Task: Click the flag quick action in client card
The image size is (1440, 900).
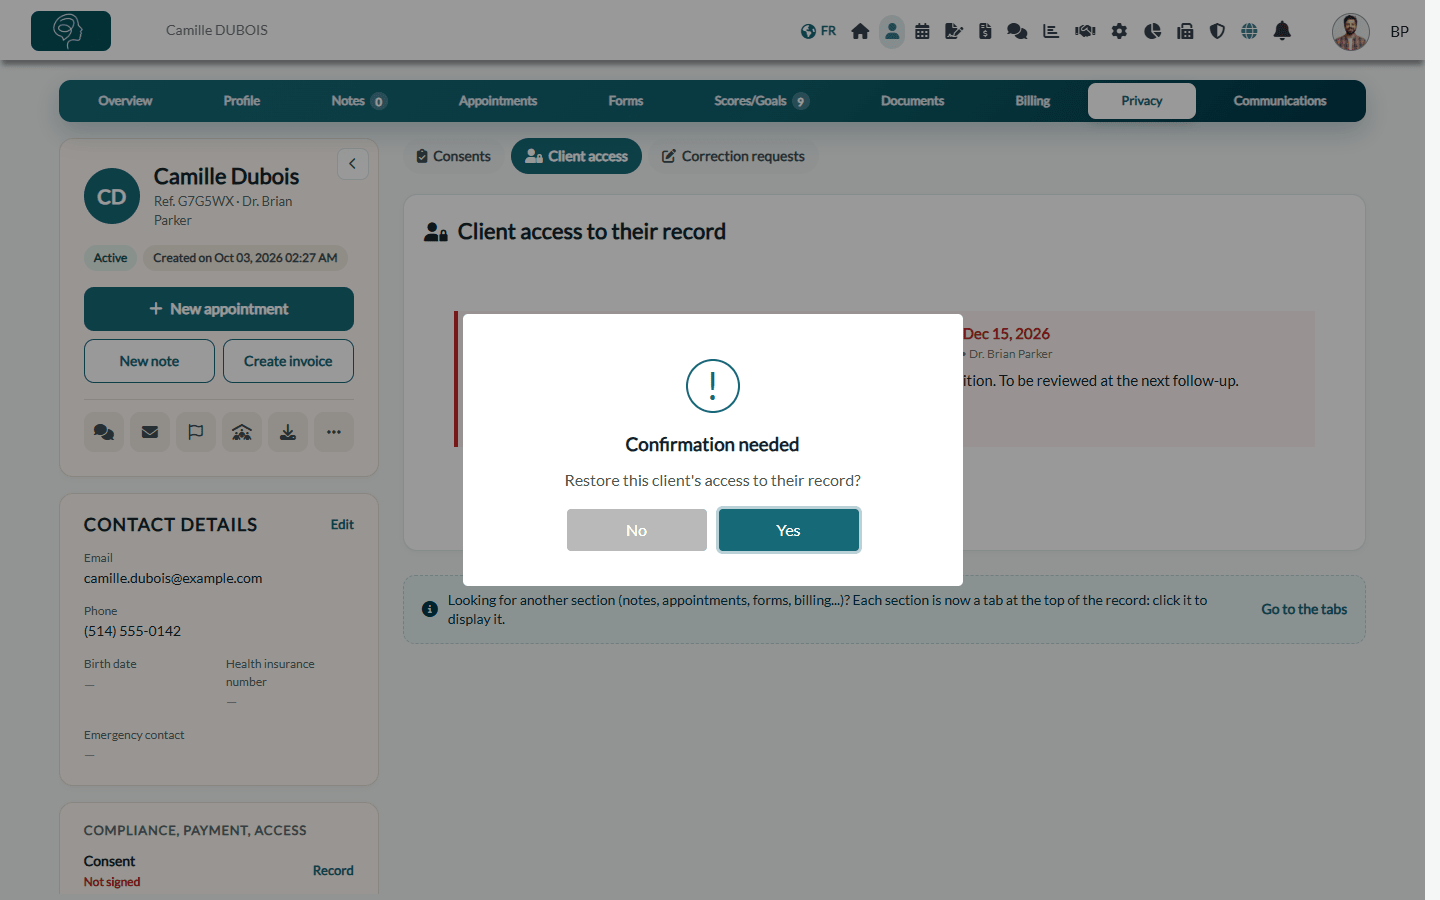Action: [196, 432]
